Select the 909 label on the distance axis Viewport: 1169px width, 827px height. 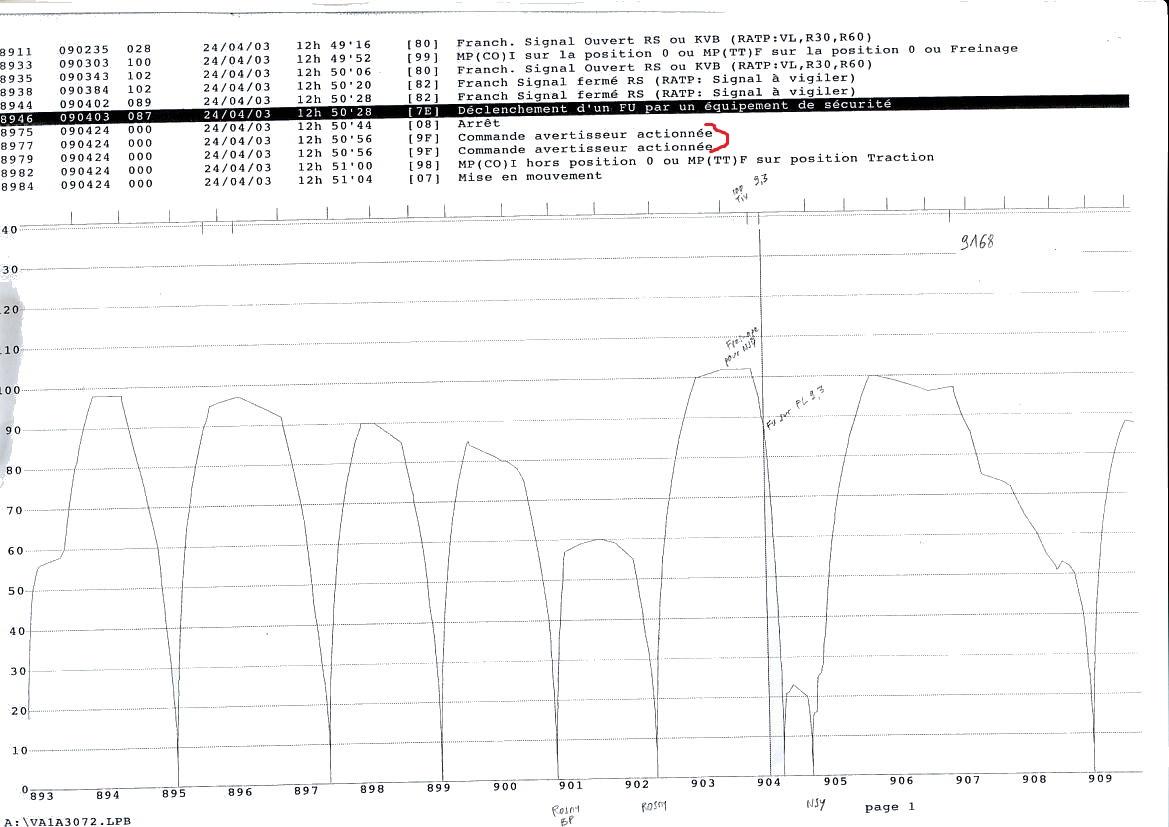pos(1100,779)
